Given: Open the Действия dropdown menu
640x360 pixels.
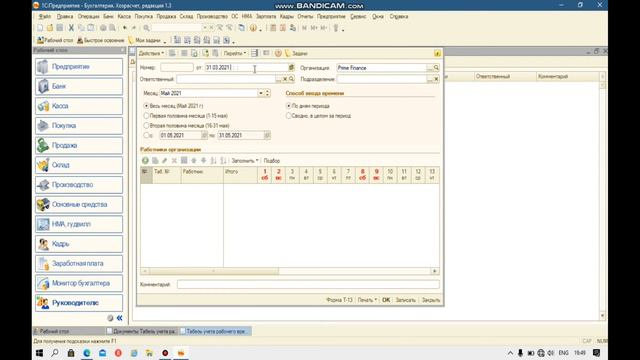Looking at the screenshot, I should tap(151, 53).
